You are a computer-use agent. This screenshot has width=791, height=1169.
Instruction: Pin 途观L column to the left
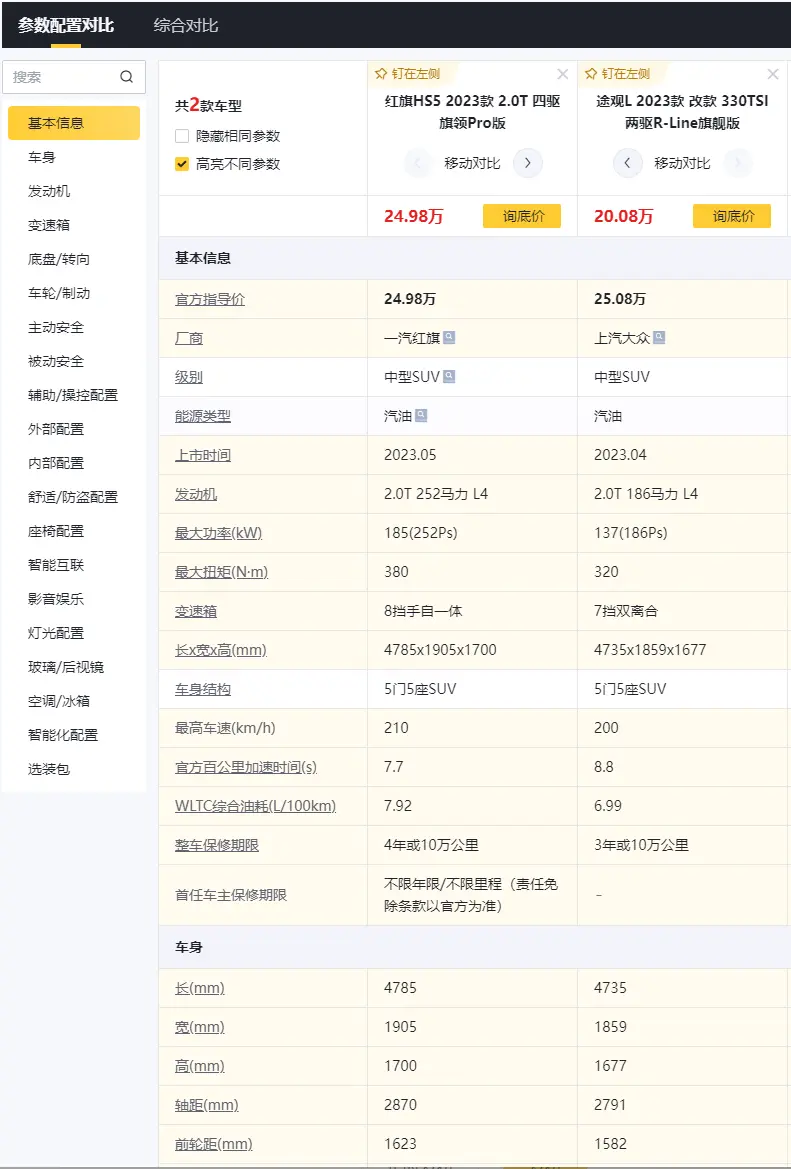pyautogui.click(x=617, y=74)
